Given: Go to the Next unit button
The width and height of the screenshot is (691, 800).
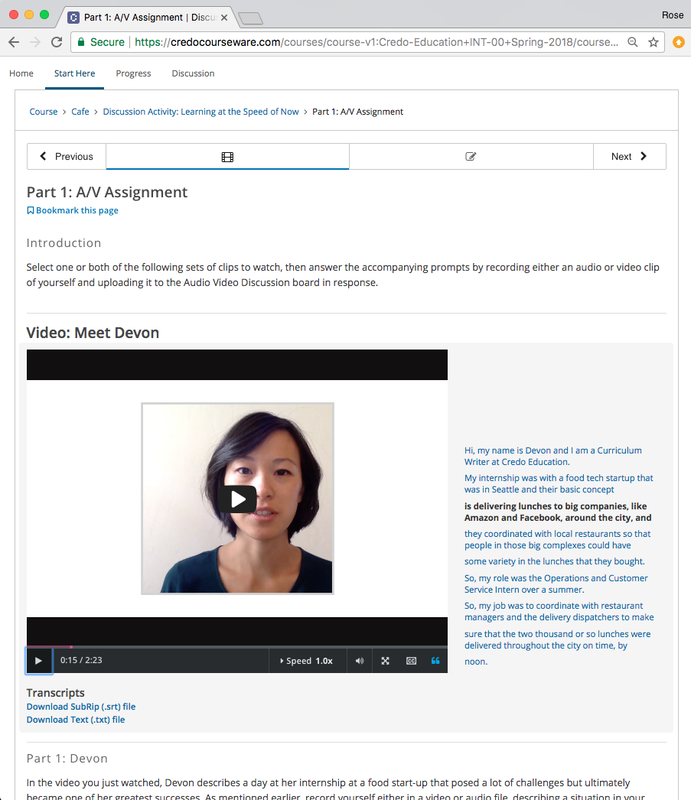Looking at the screenshot, I should point(629,156).
